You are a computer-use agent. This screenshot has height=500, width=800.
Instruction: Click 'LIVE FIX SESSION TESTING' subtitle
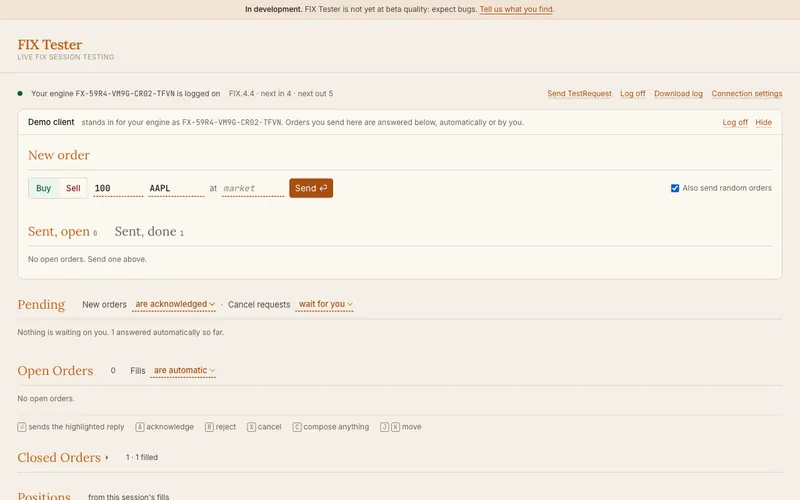[x=66, y=57]
